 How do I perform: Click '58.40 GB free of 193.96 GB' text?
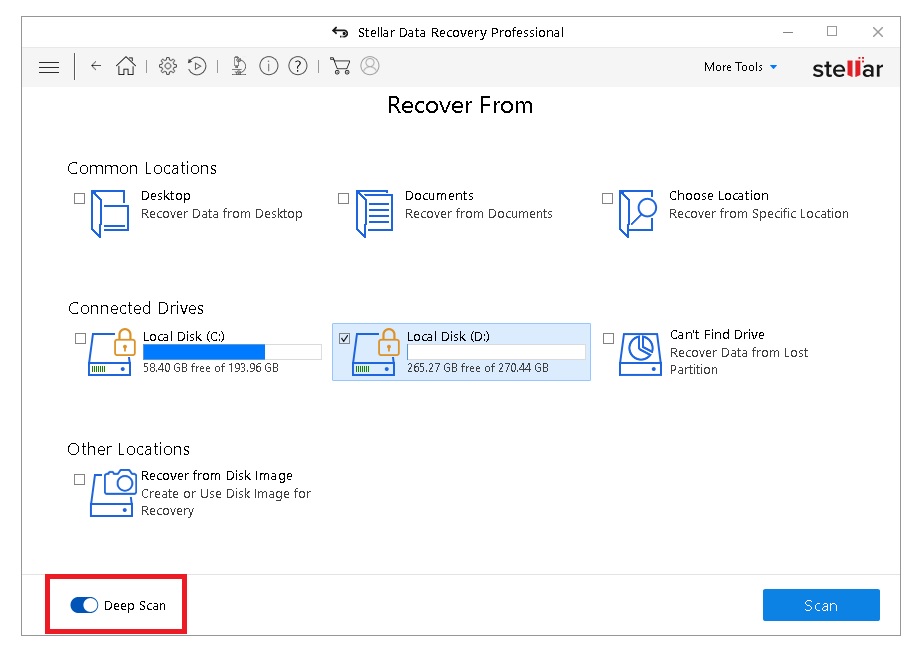pyautogui.click(x=211, y=368)
